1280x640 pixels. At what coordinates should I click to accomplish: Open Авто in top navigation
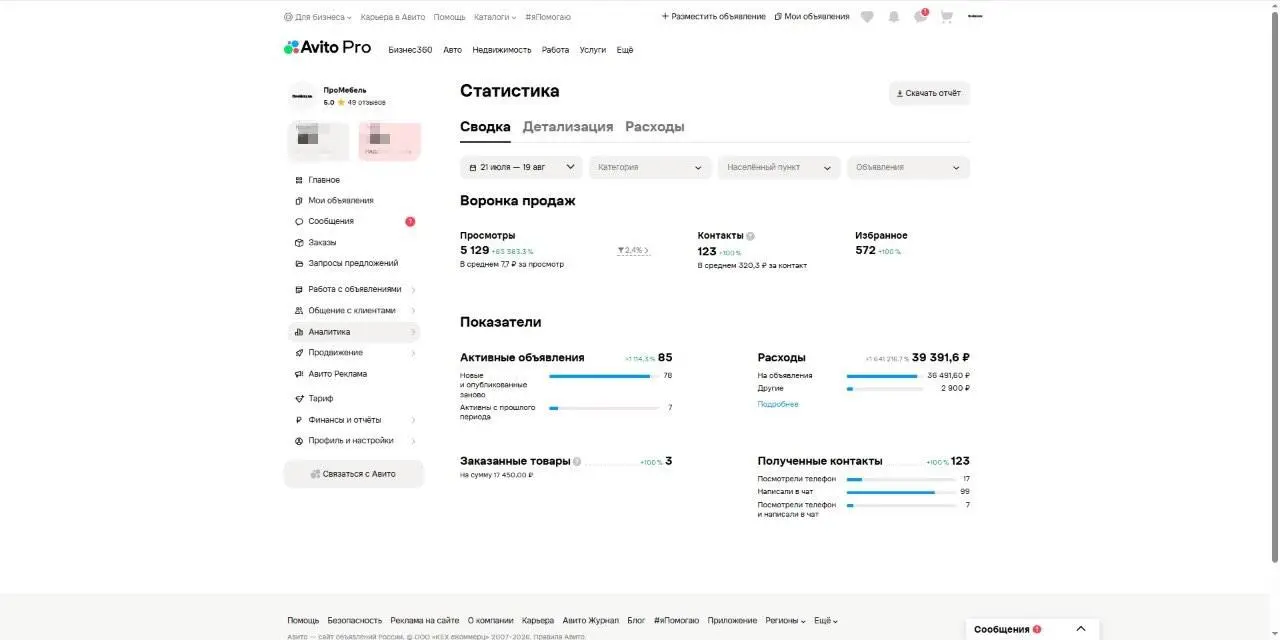tap(452, 50)
